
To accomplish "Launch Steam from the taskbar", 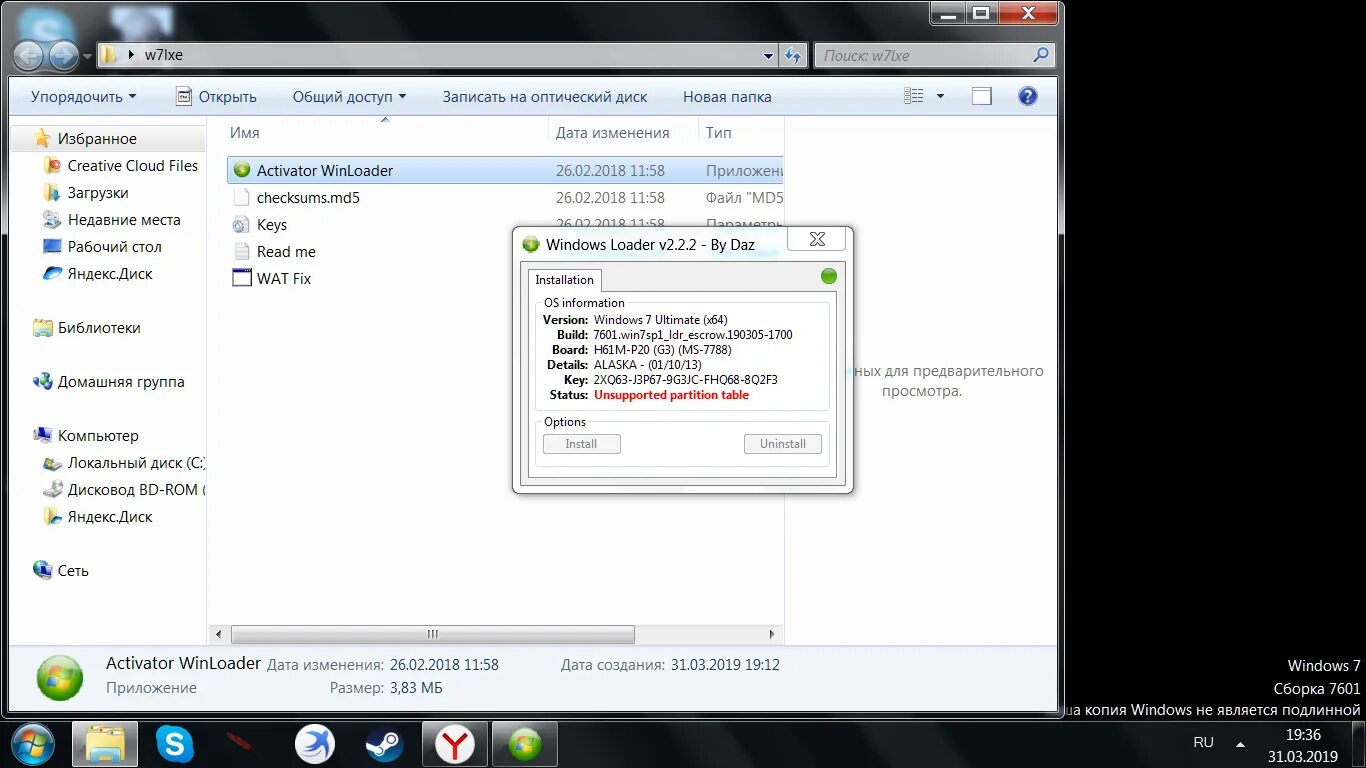I will click(385, 744).
